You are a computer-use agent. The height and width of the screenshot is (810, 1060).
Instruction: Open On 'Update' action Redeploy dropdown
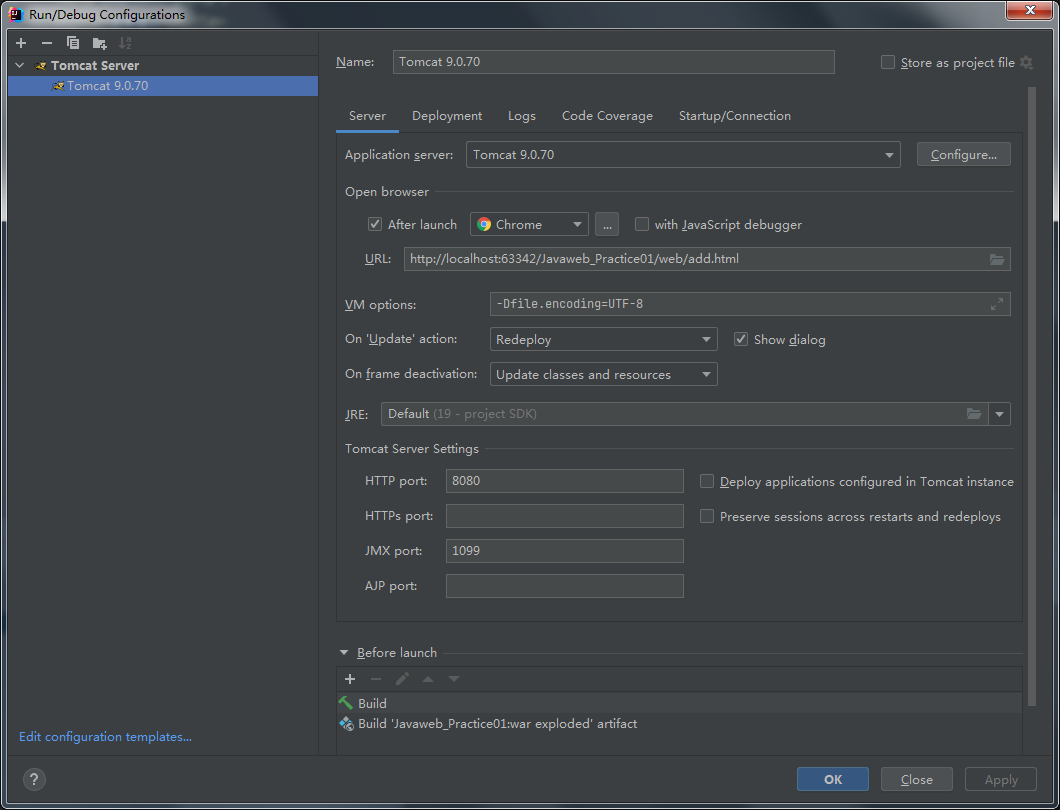tap(603, 339)
